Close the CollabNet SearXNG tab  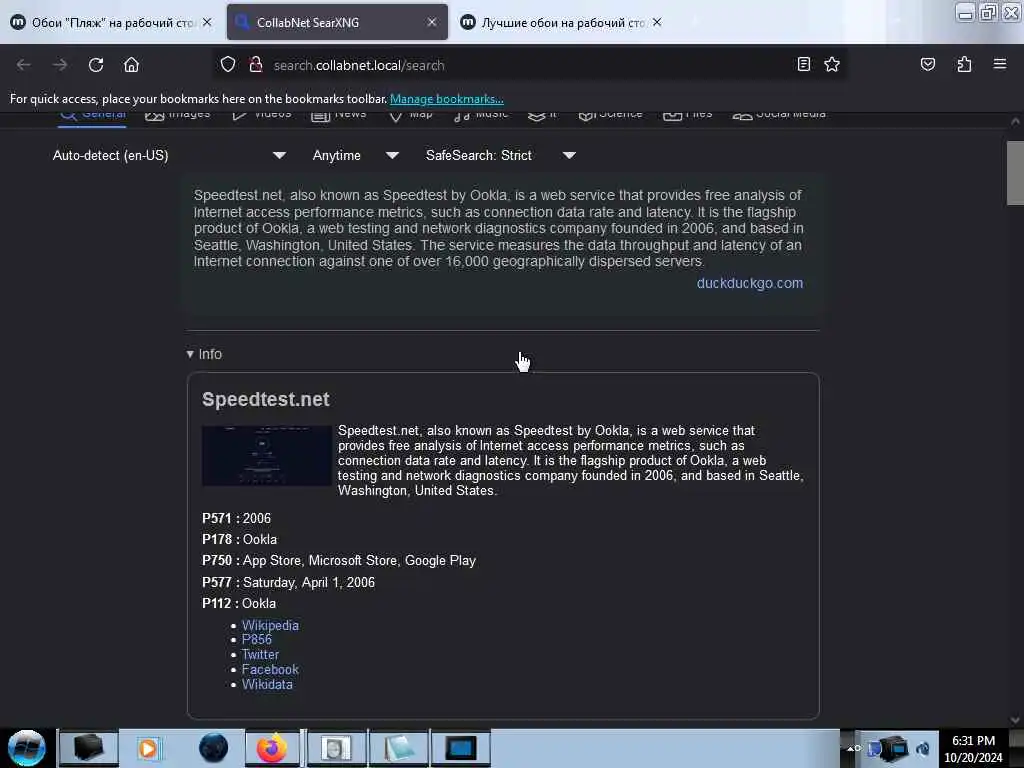click(432, 22)
